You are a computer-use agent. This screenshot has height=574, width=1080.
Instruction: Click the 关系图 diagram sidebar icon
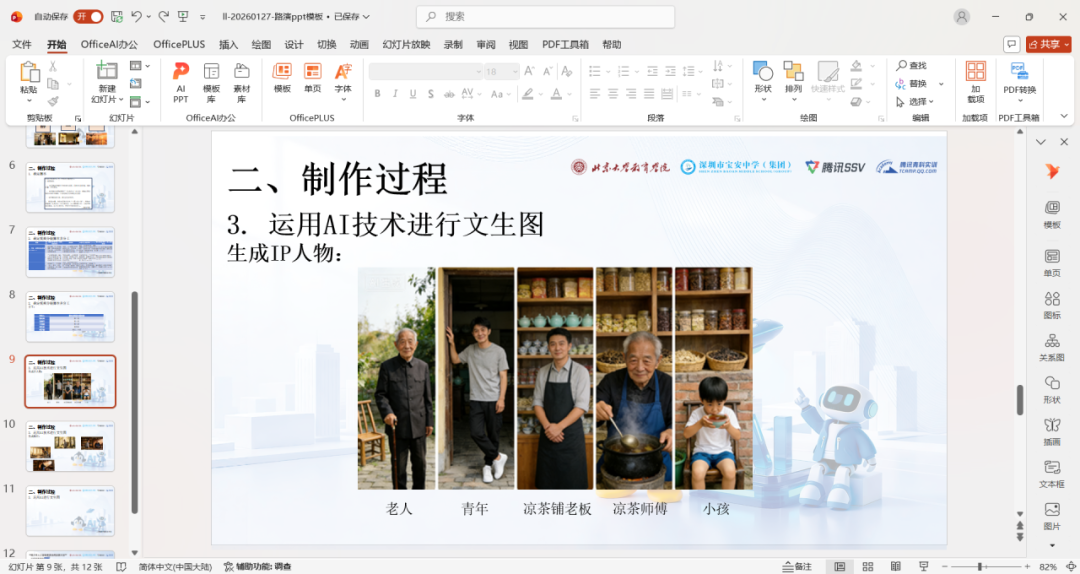tap(1052, 348)
